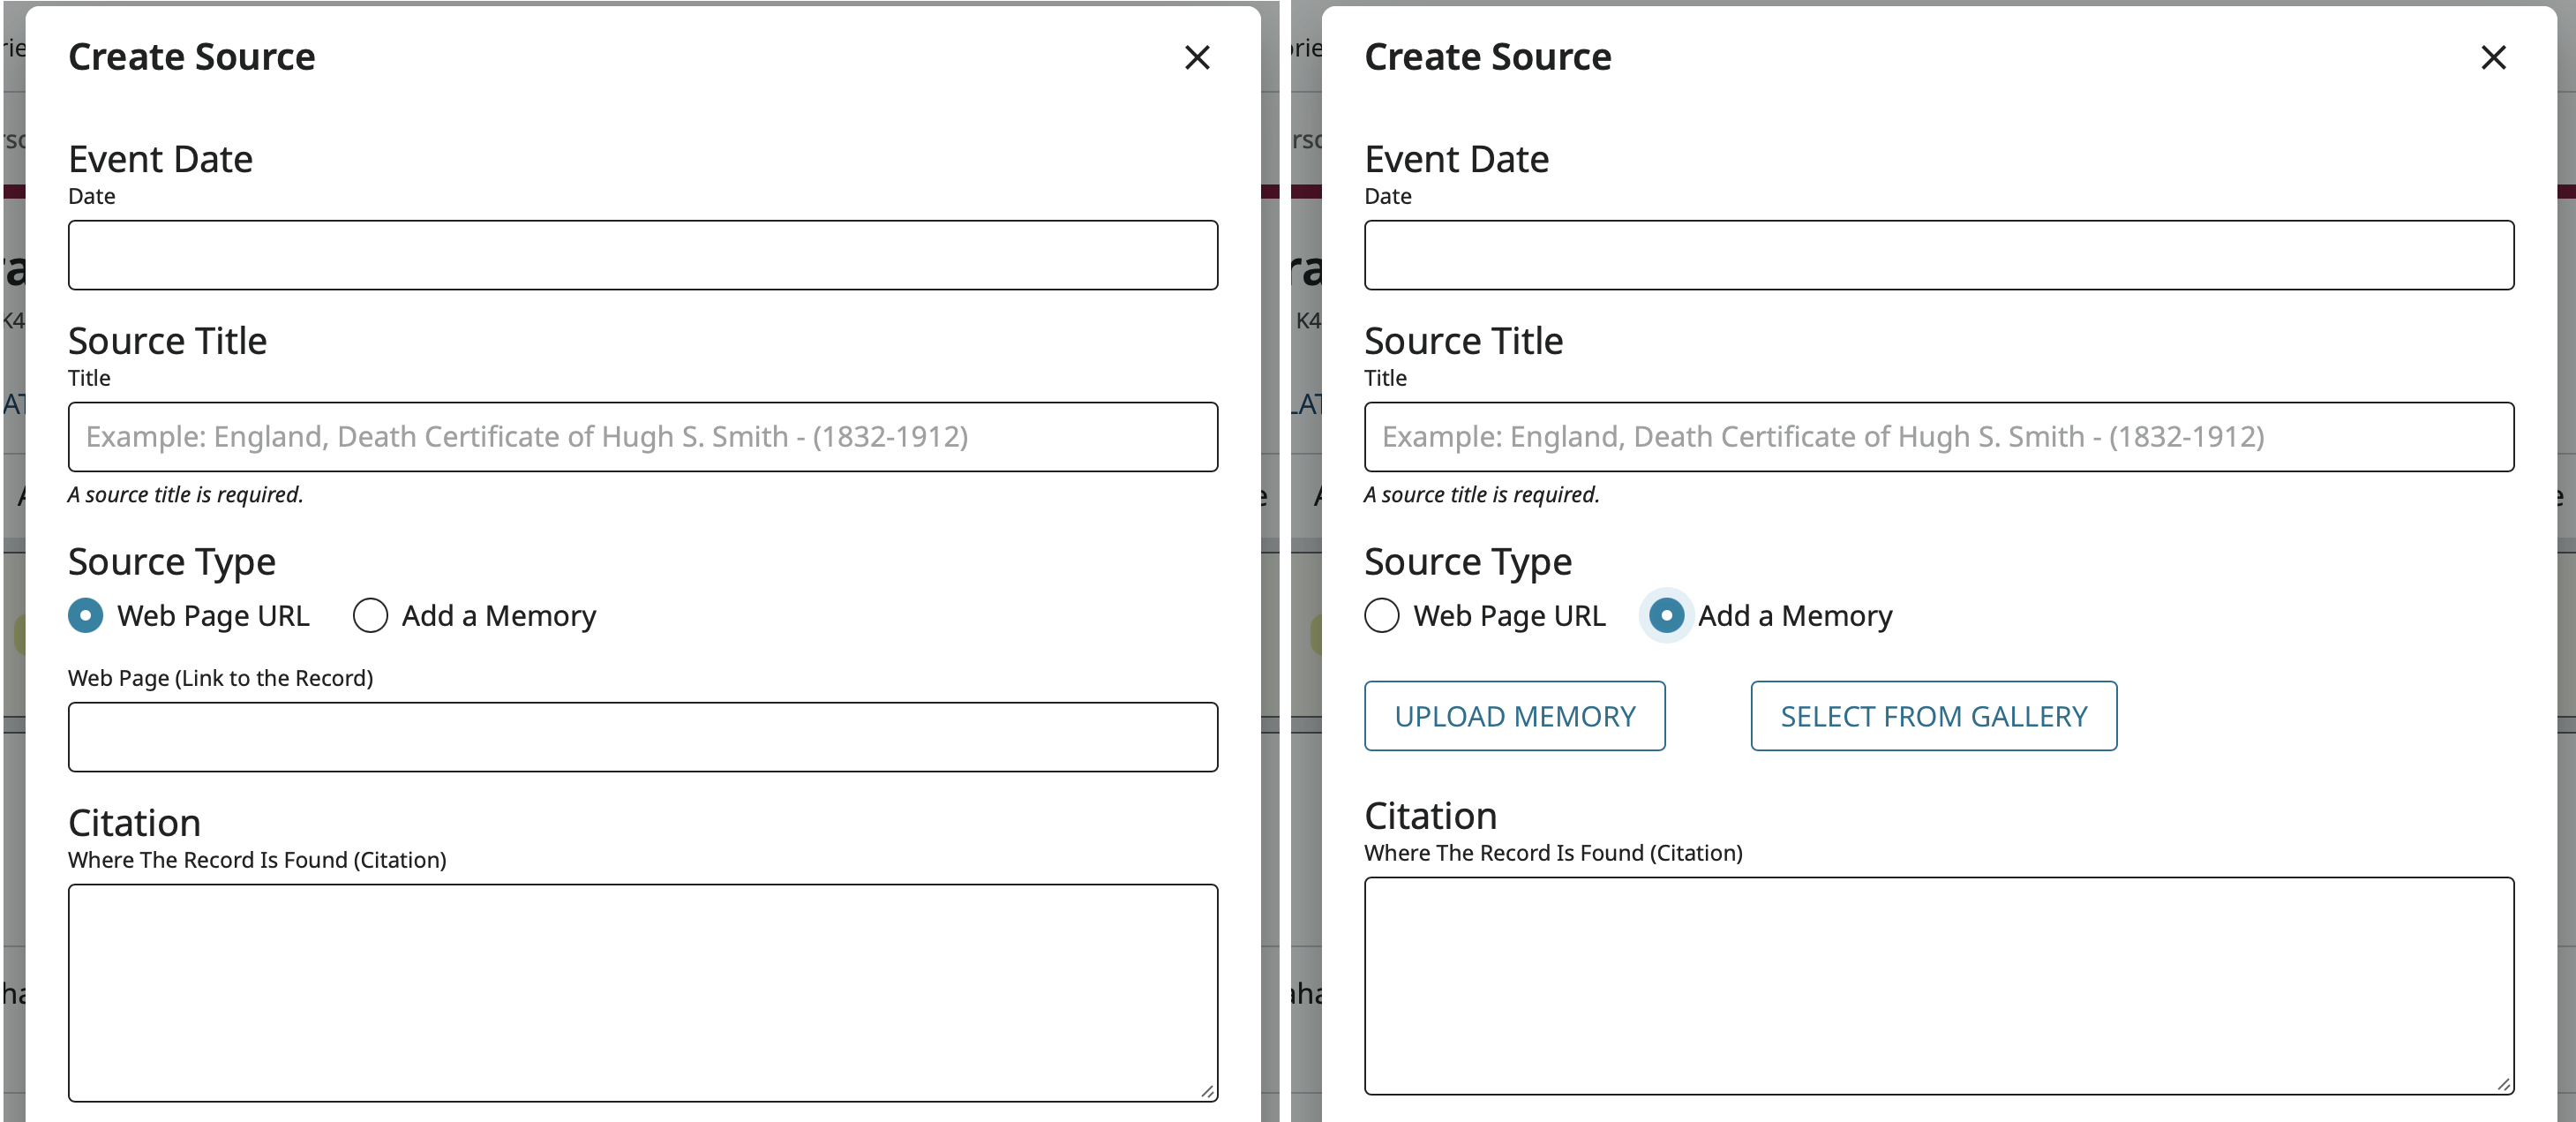Grab left Citation textarea resize handle
The width and height of the screenshot is (2576, 1122).
point(1208,1092)
